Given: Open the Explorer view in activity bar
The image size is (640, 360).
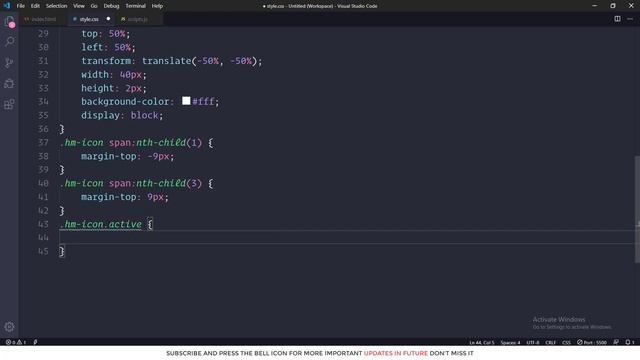Looking at the screenshot, I should 9,22.
